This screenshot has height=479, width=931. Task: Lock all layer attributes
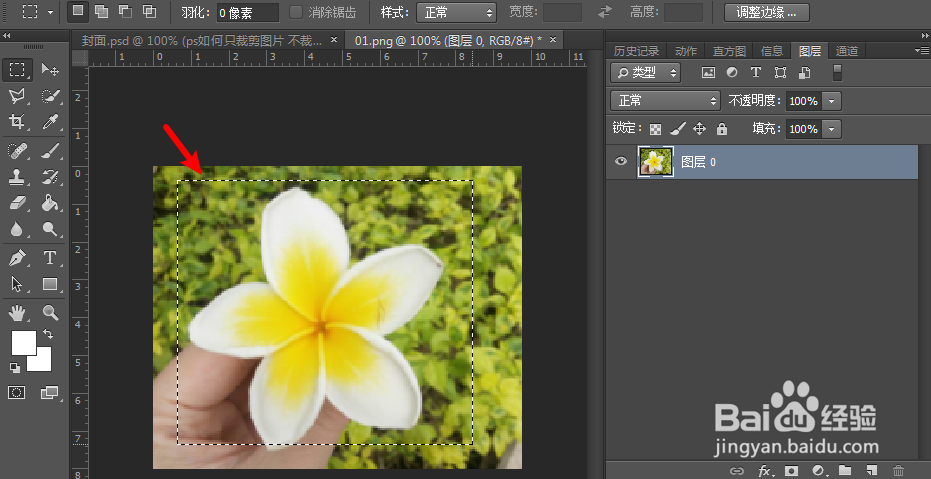pos(722,129)
